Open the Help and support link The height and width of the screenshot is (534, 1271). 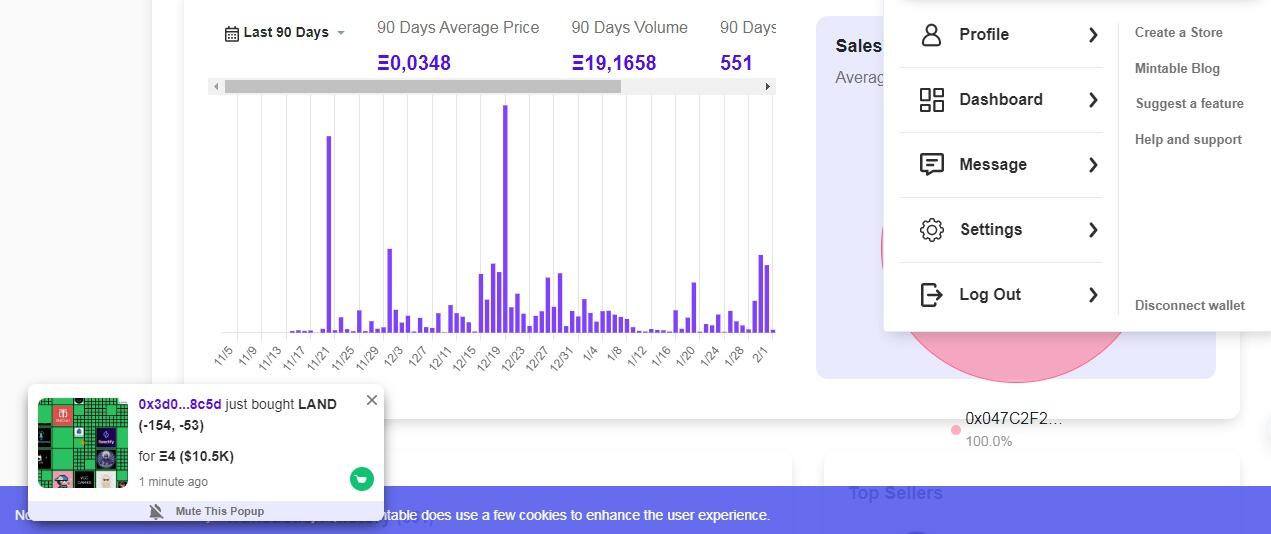[1188, 139]
